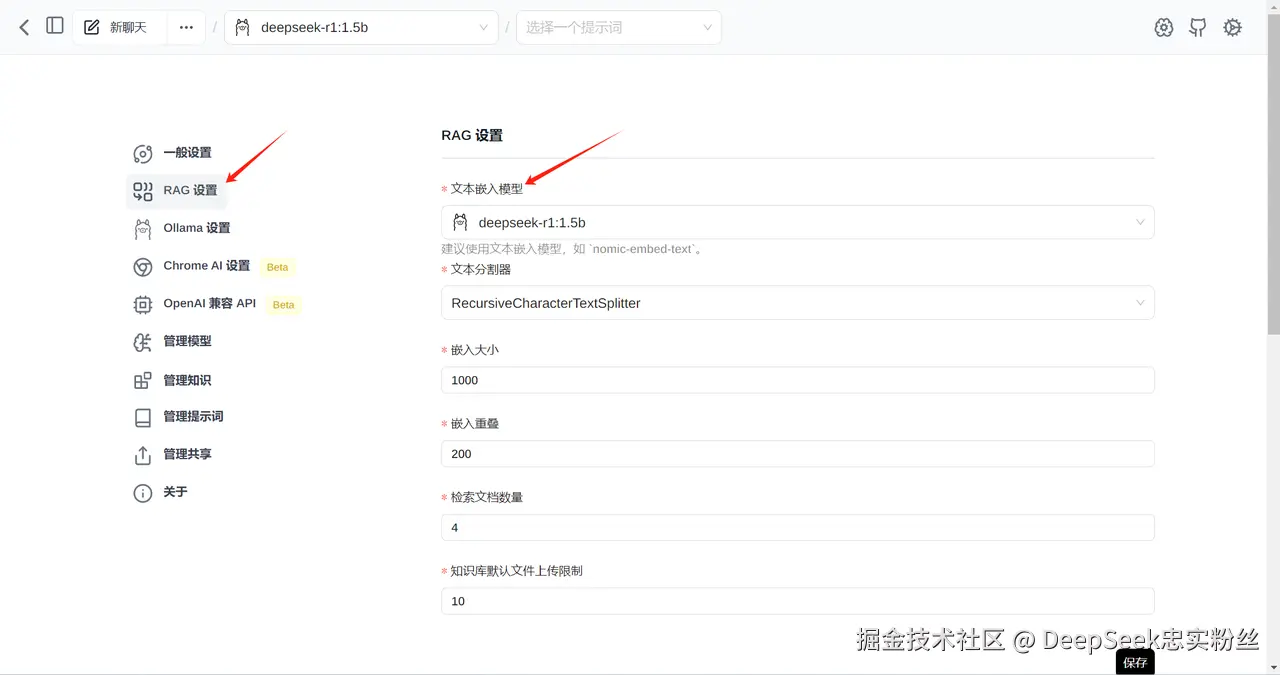The image size is (1280, 675).
Task: Open OpenAI 兼容 API section
Action: (x=209, y=303)
